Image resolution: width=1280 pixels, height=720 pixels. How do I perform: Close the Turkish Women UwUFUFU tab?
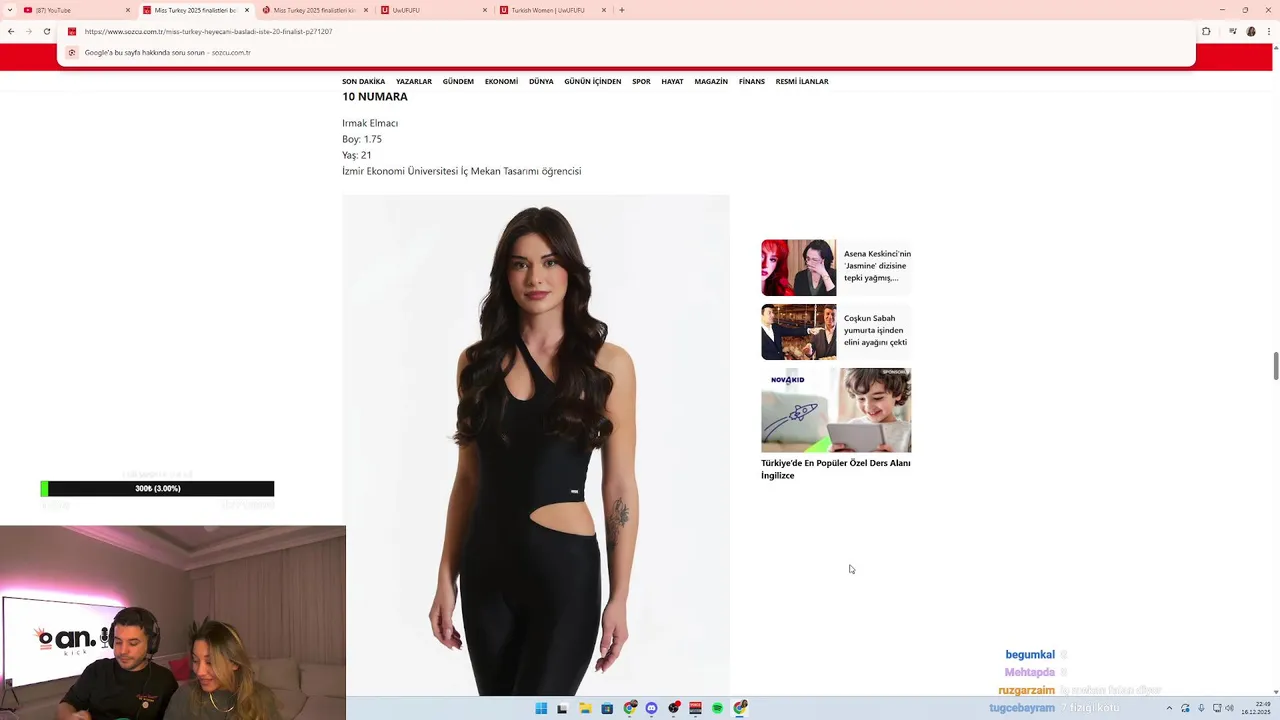[604, 10]
